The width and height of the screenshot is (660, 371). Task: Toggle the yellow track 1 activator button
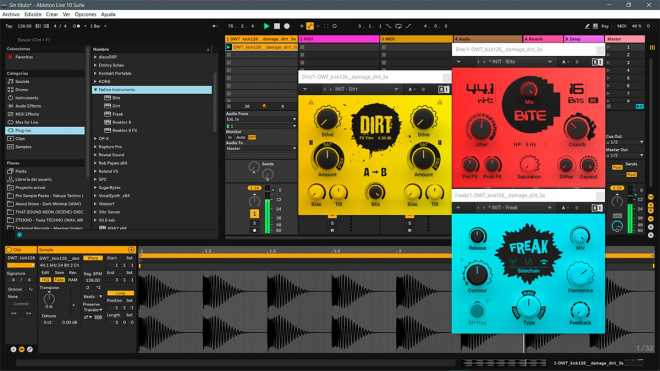click(x=254, y=214)
